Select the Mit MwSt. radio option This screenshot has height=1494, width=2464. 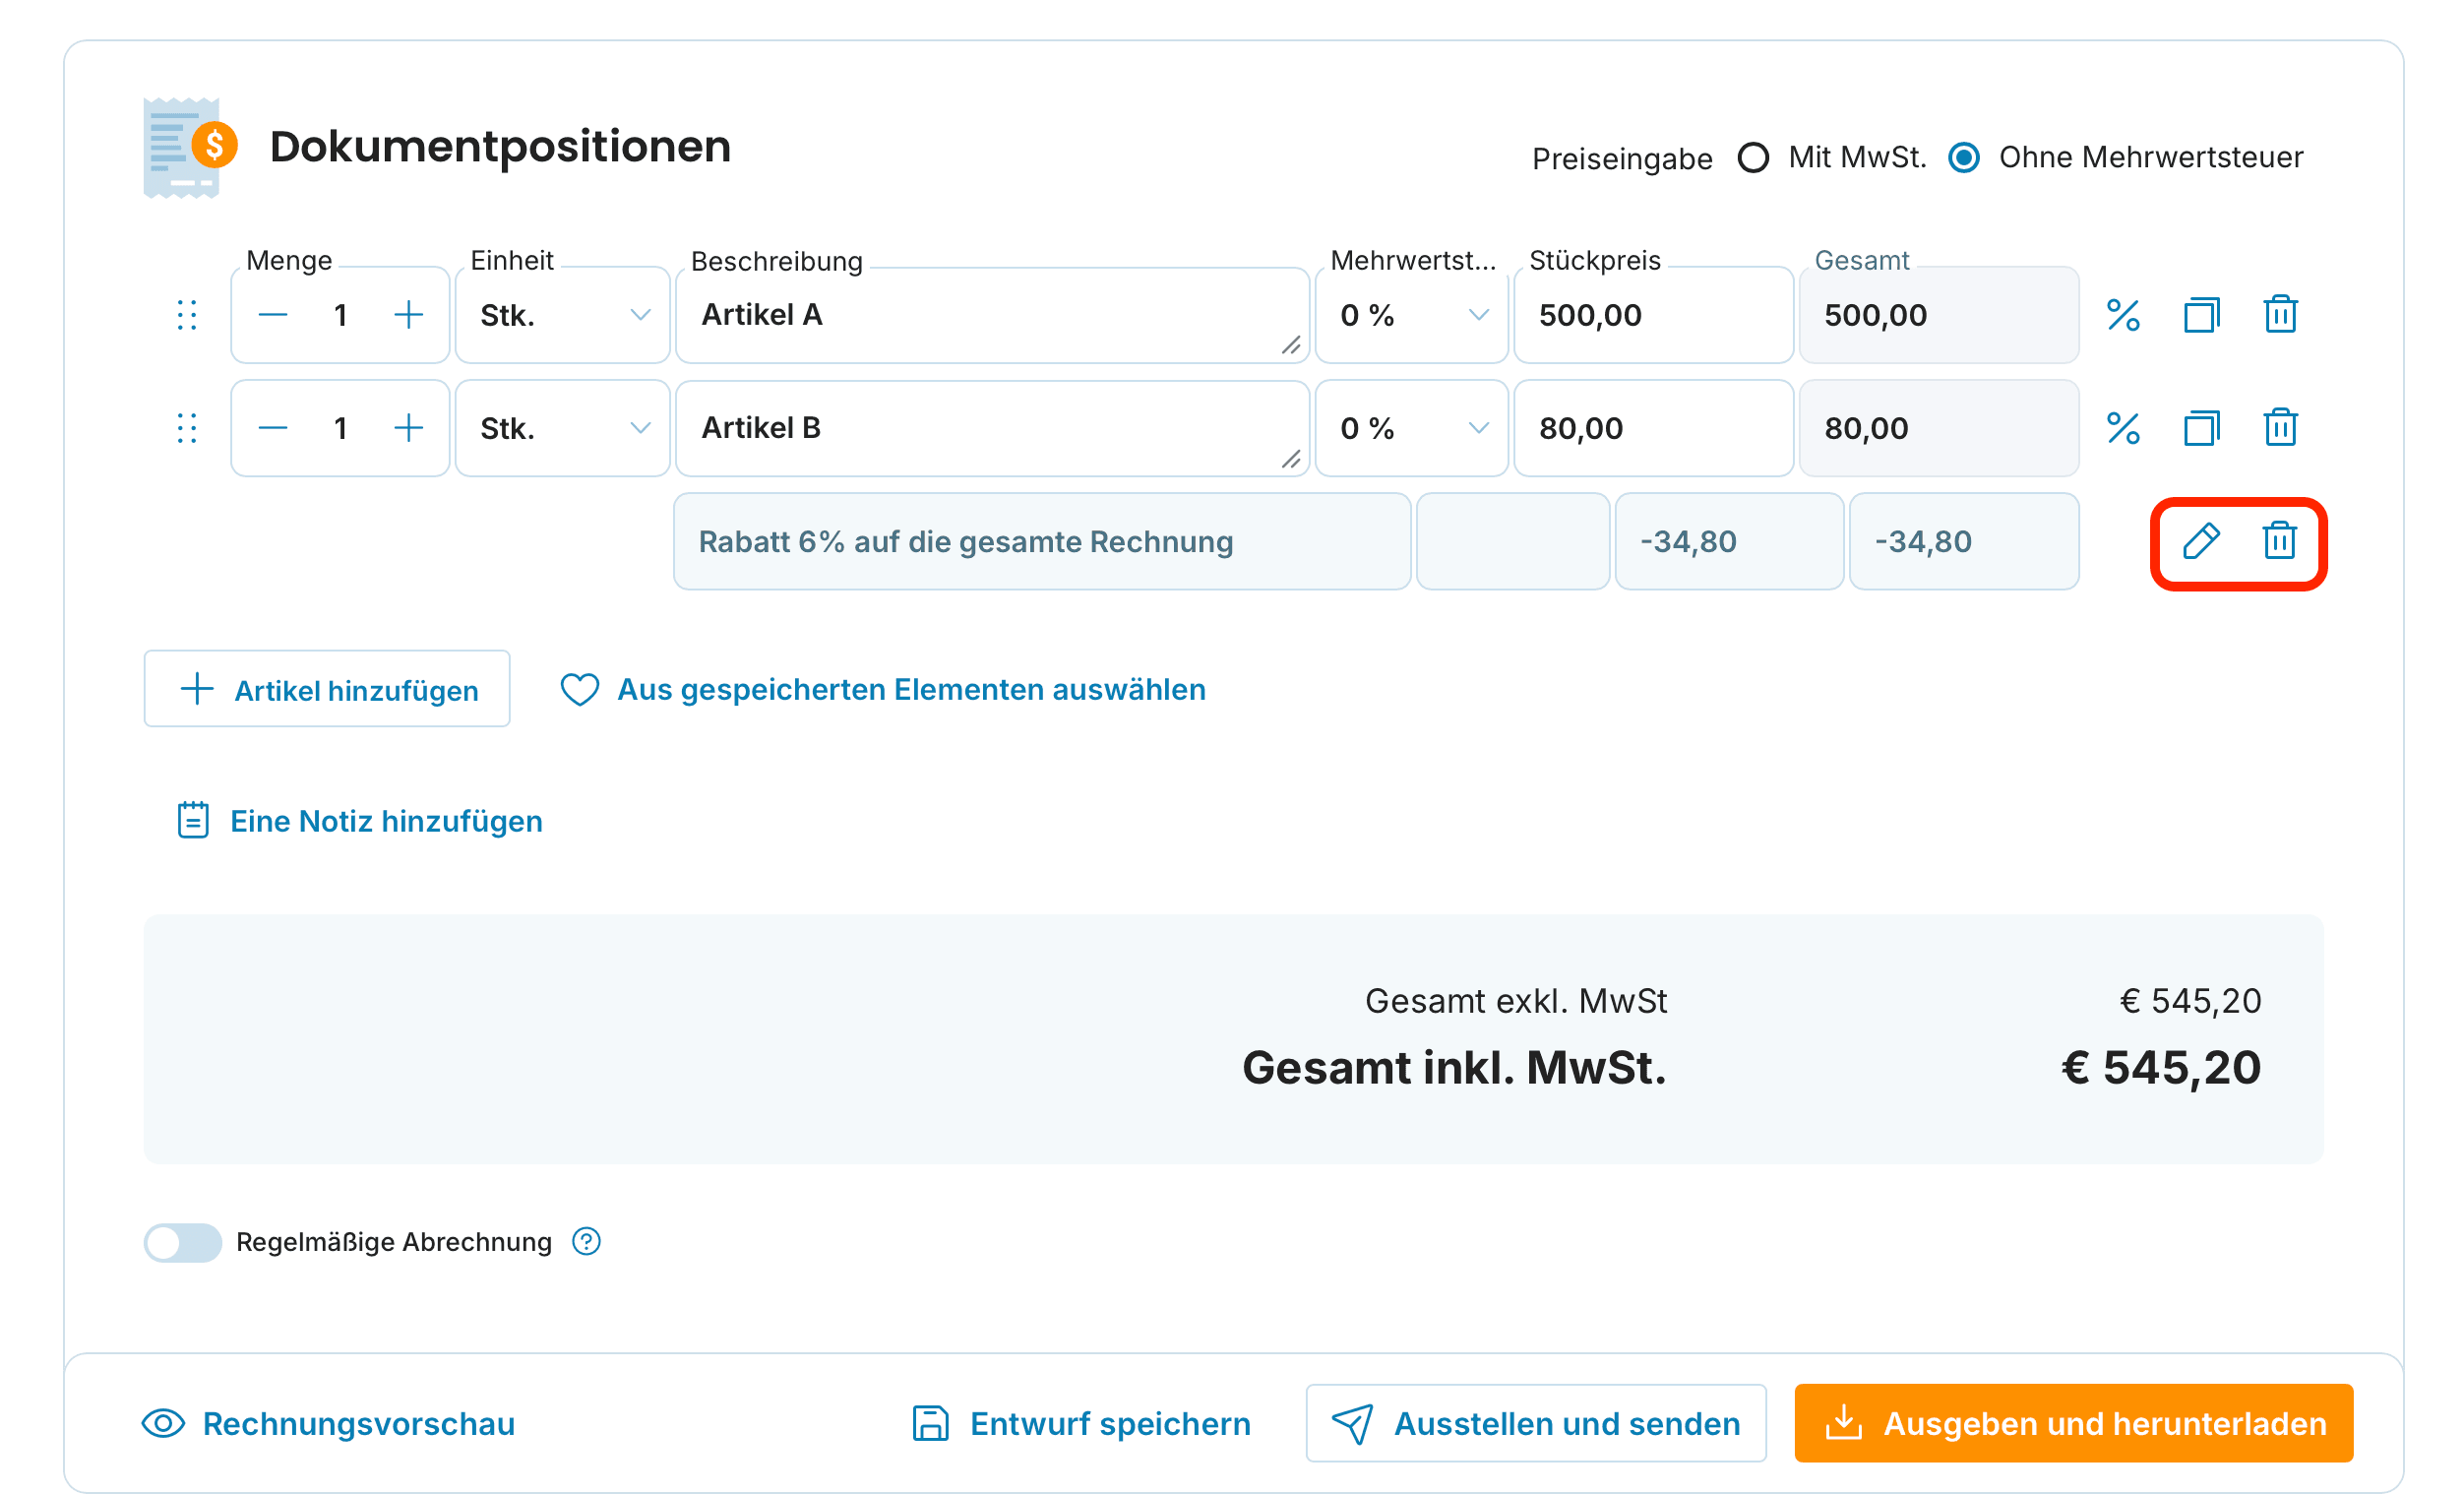(x=1752, y=157)
